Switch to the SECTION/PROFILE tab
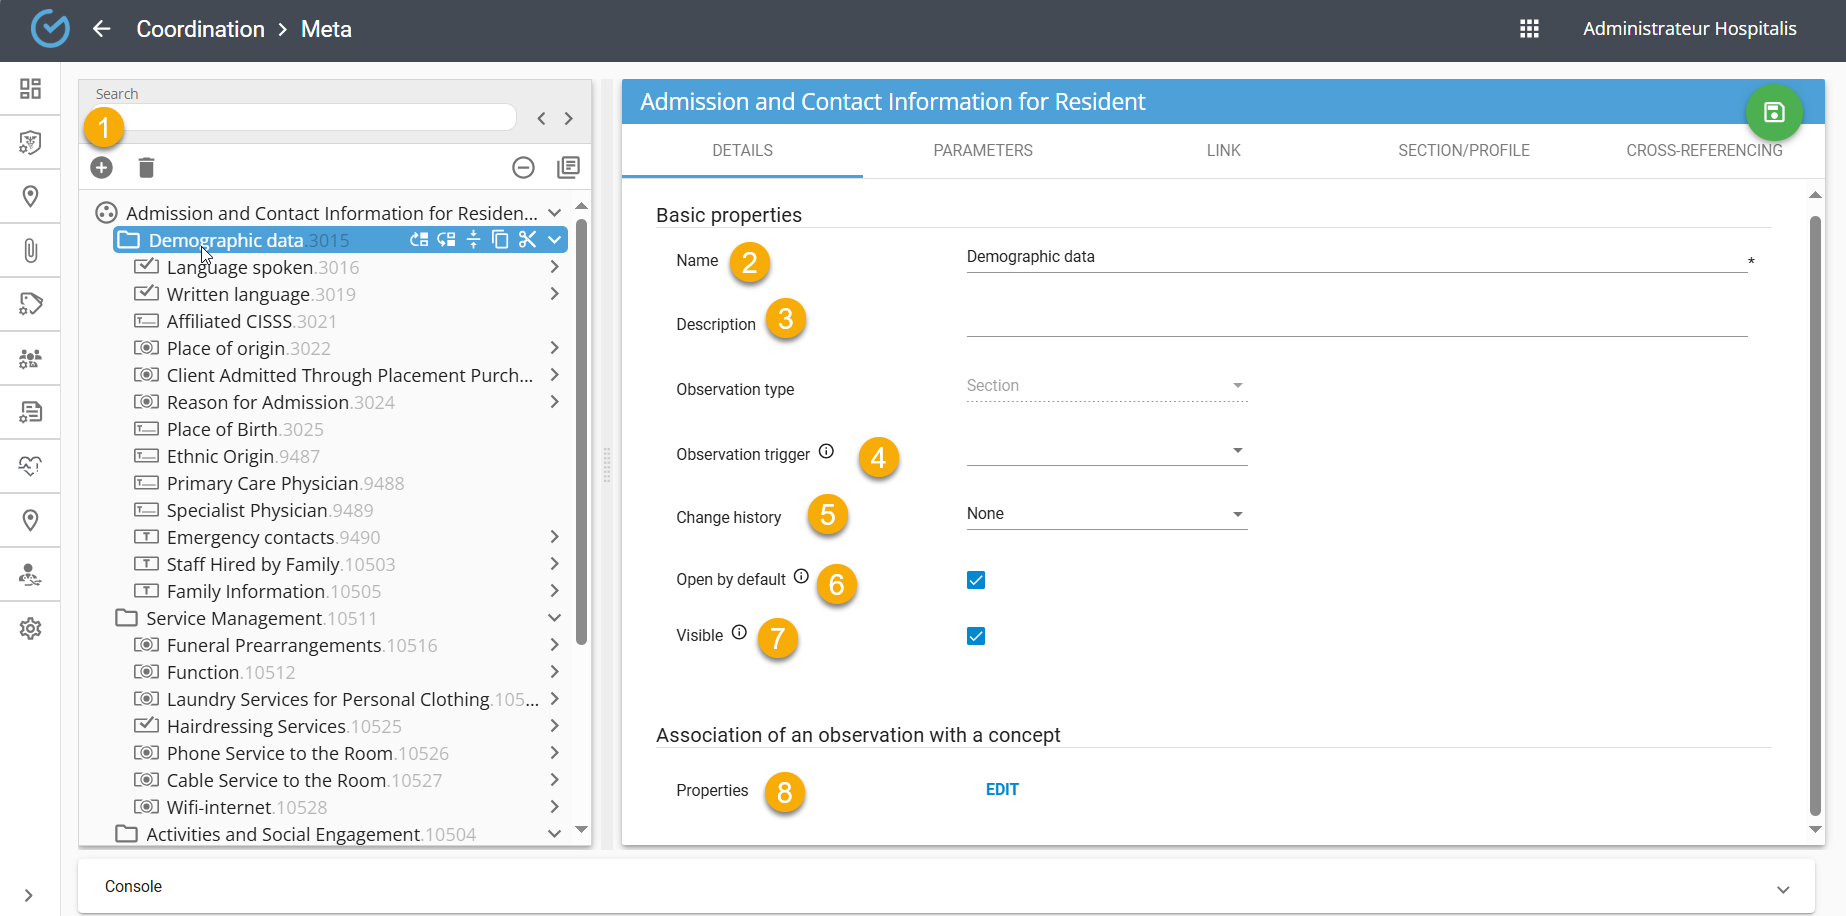Screen dimensions: 1846x916 pos(1463,151)
